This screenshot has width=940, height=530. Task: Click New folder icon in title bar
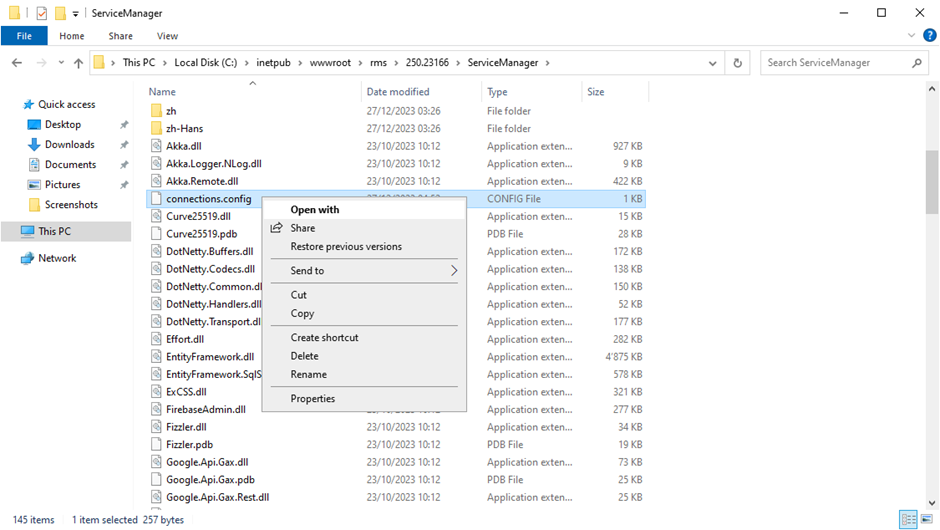coord(60,13)
